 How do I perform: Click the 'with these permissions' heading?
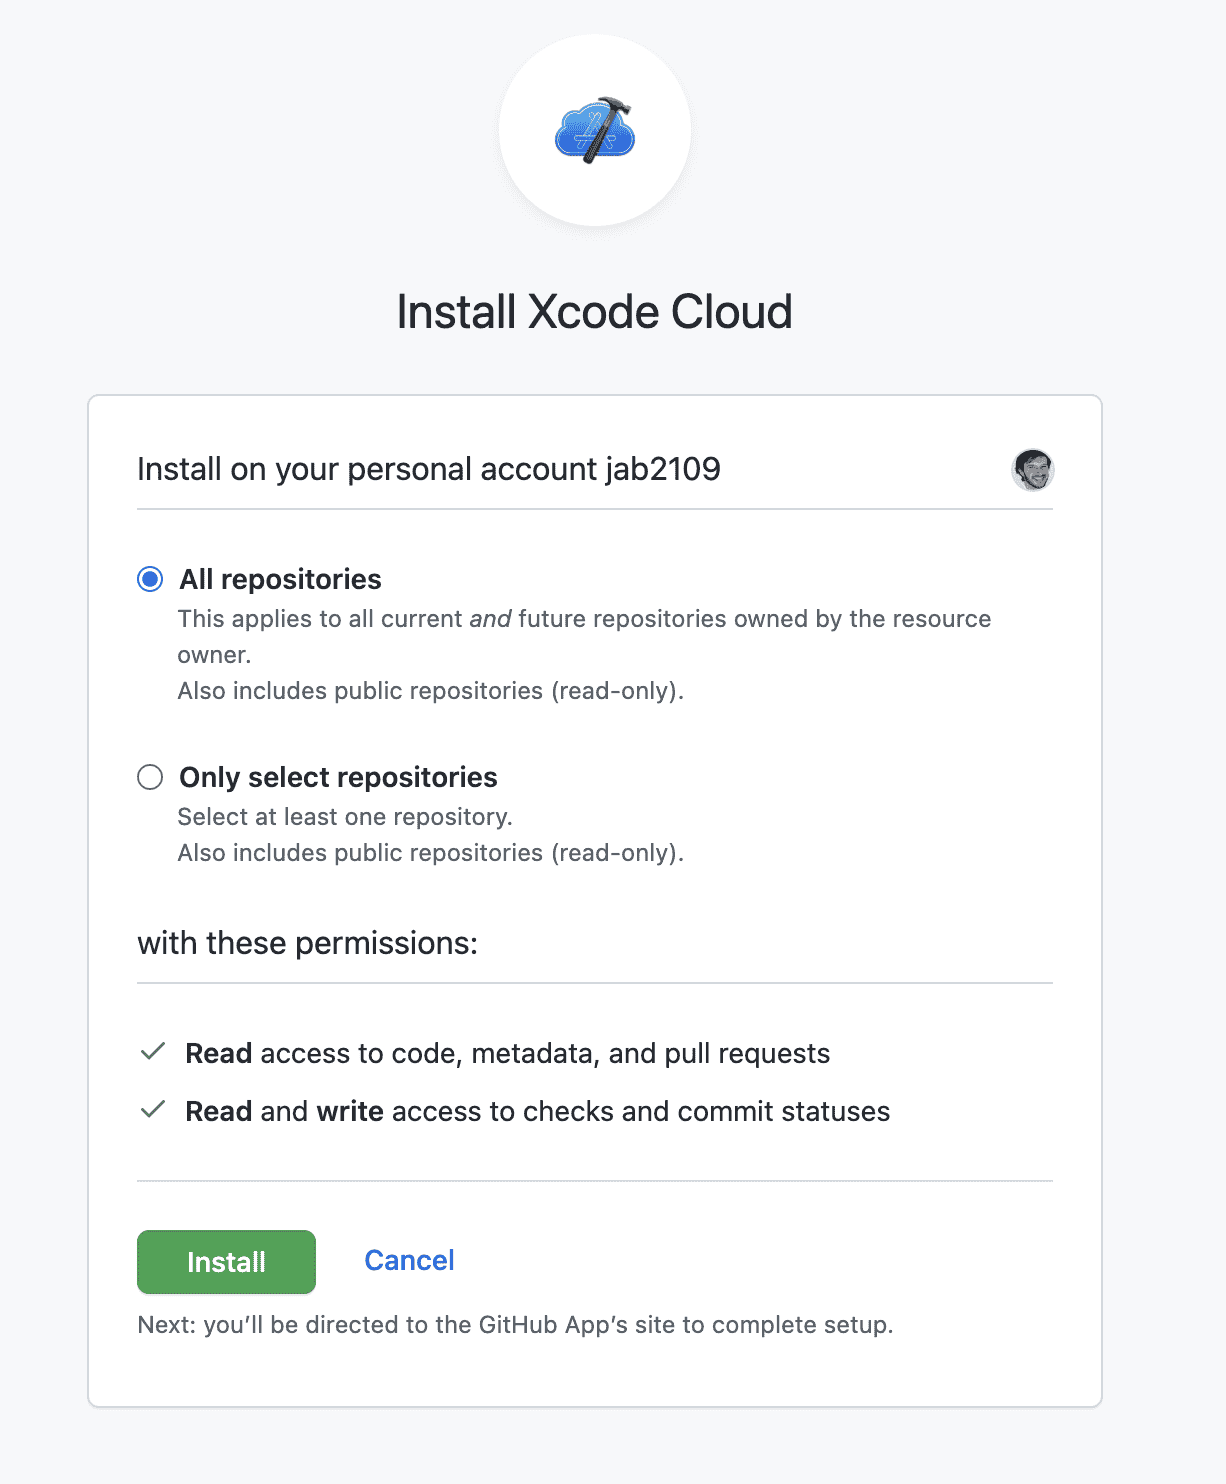coord(307,942)
